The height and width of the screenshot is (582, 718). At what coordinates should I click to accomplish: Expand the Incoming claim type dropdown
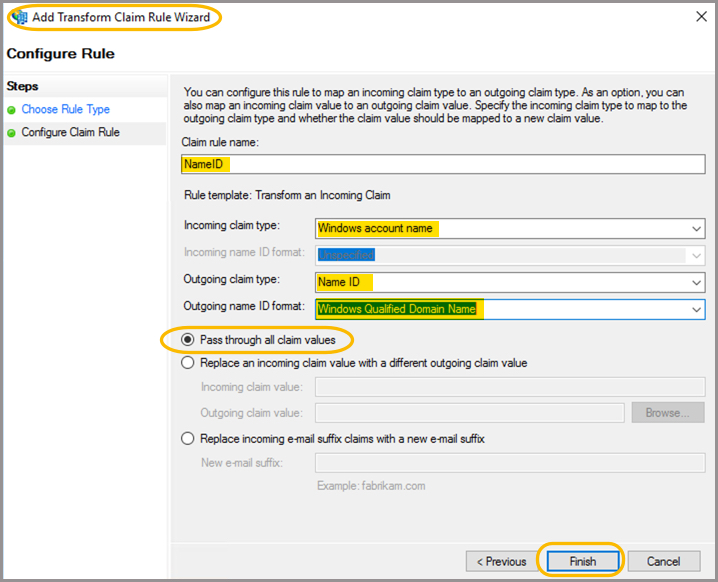(x=696, y=229)
